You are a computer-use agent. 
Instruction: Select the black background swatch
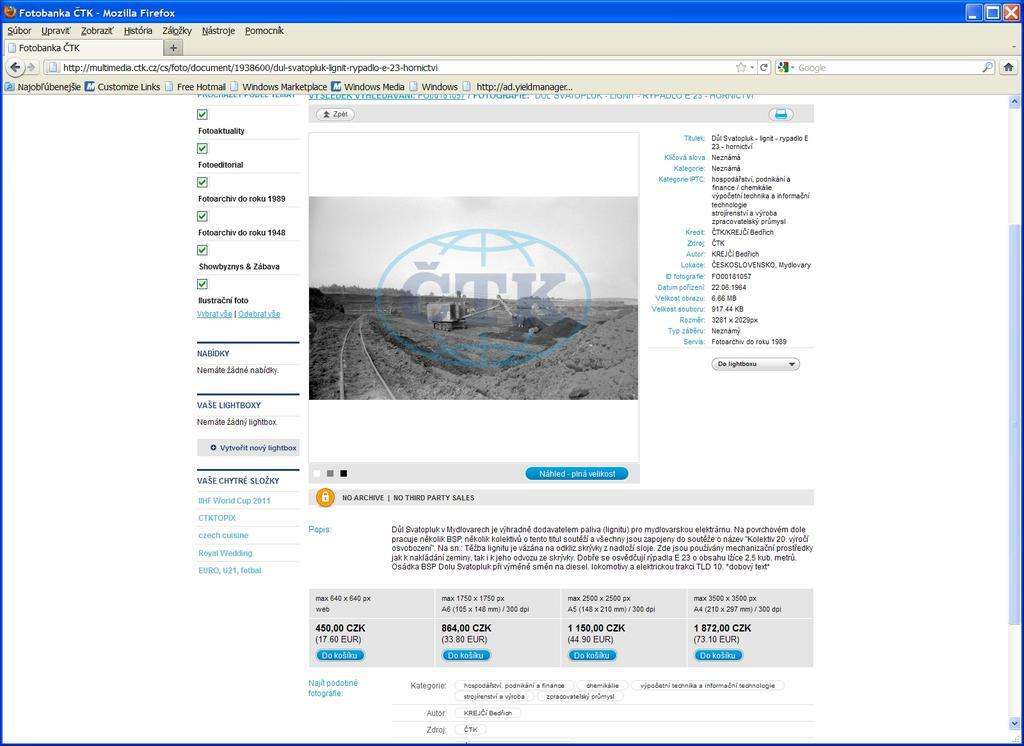[x=344, y=474]
